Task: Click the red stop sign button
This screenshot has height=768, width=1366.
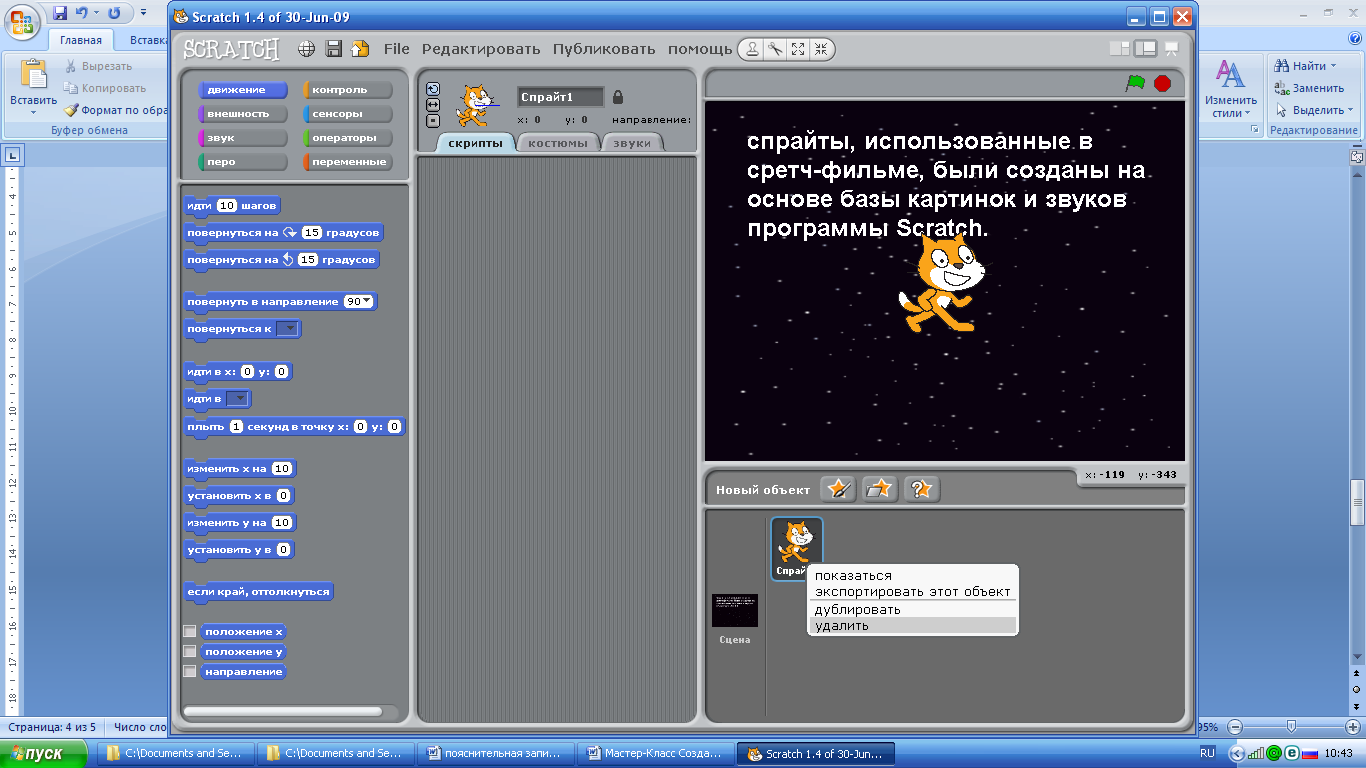Action: coord(1162,84)
